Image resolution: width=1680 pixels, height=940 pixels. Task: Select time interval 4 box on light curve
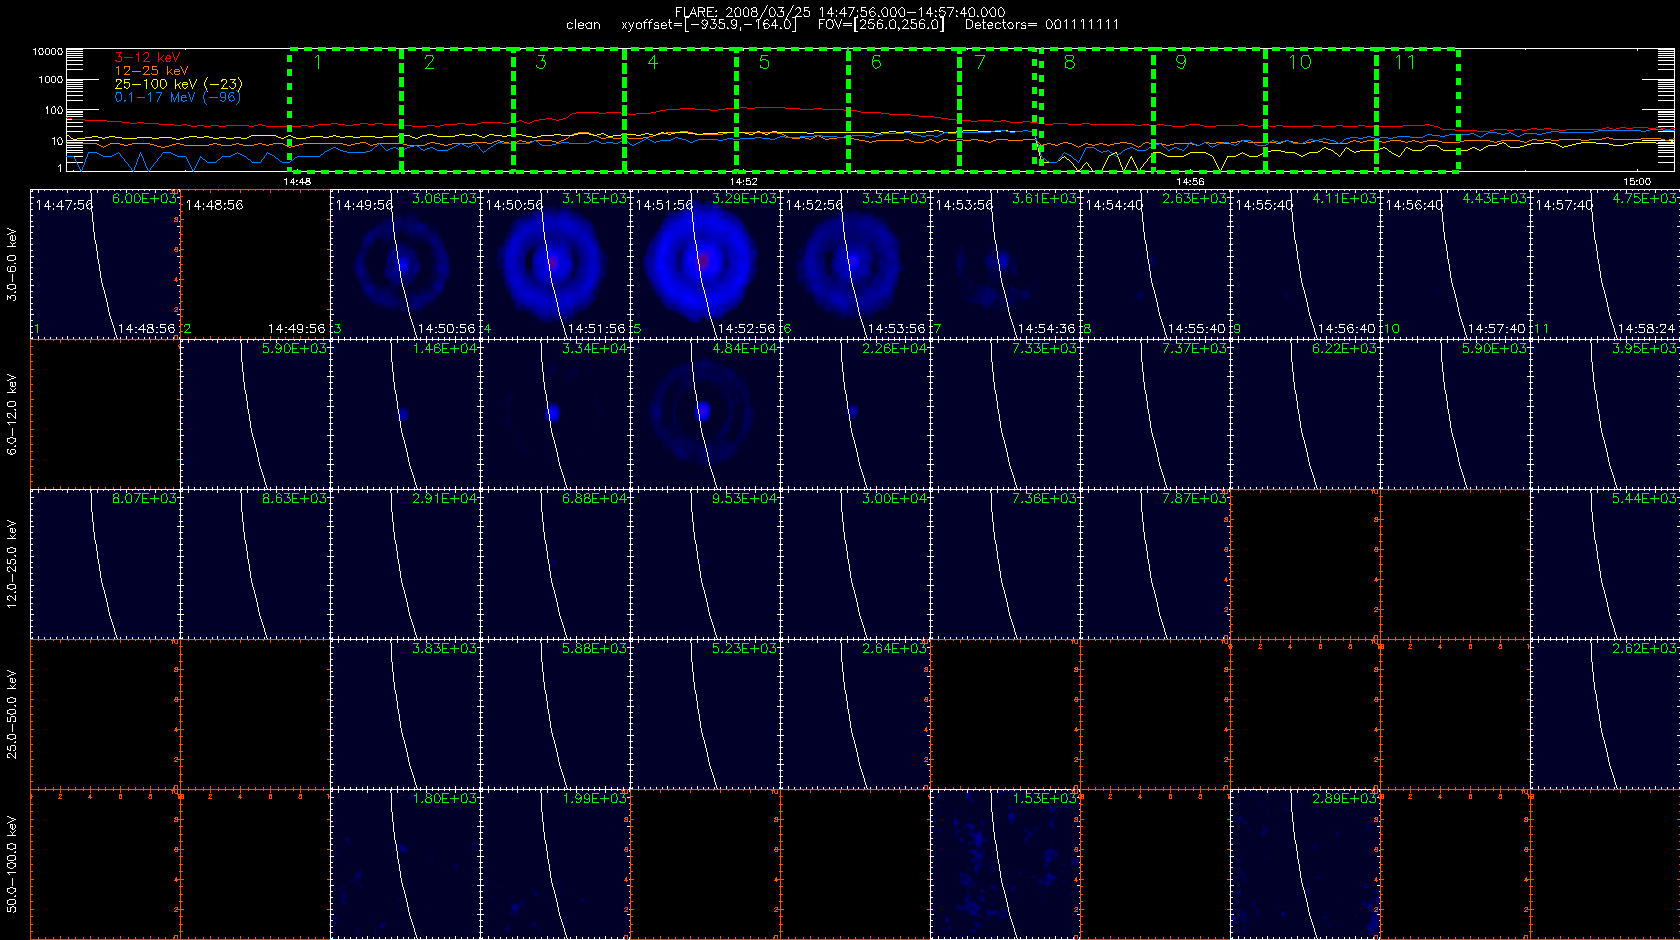681,109
